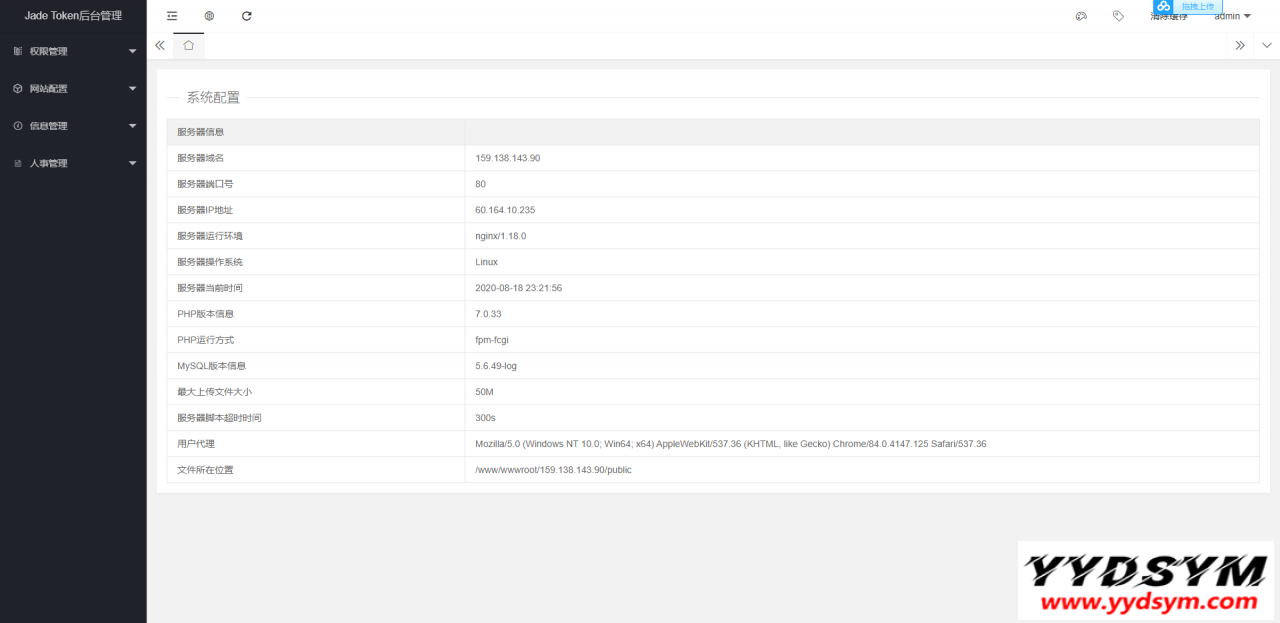
Task: Expand the 权限管理 sidebar menu
Action: (73, 51)
